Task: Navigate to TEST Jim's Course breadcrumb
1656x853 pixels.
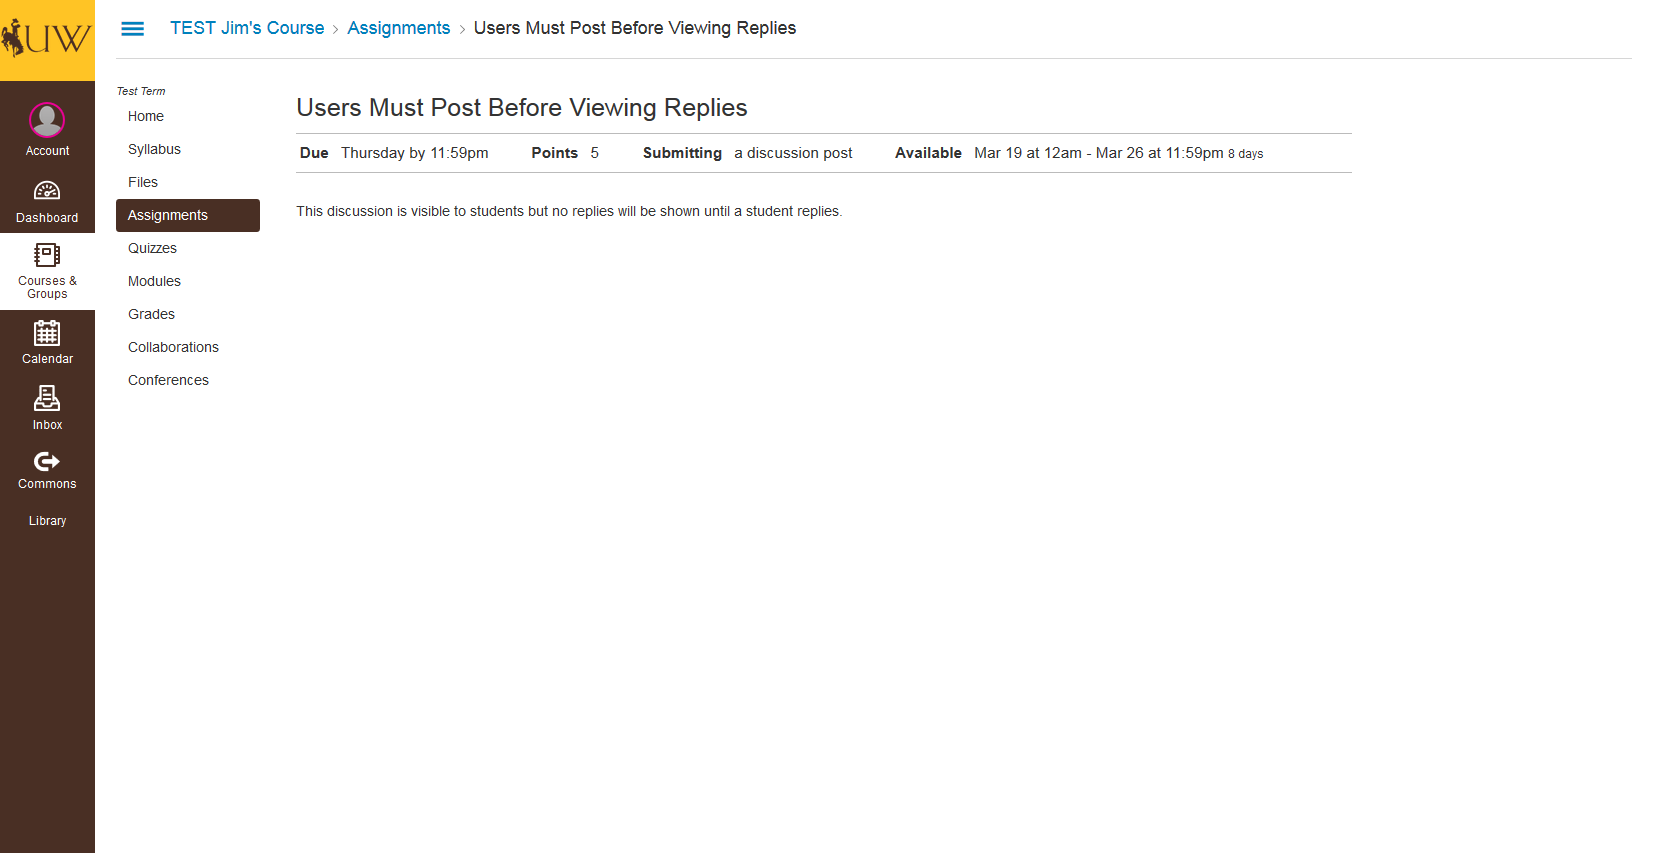Action: pos(247,28)
